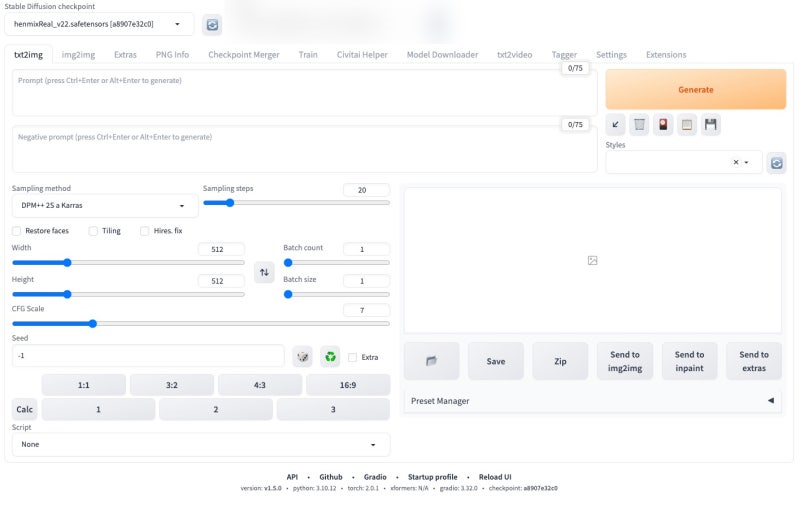Screen dimensions: 800x505
Task: Click the trash icon to clear prompt
Action: click(x=639, y=124)
